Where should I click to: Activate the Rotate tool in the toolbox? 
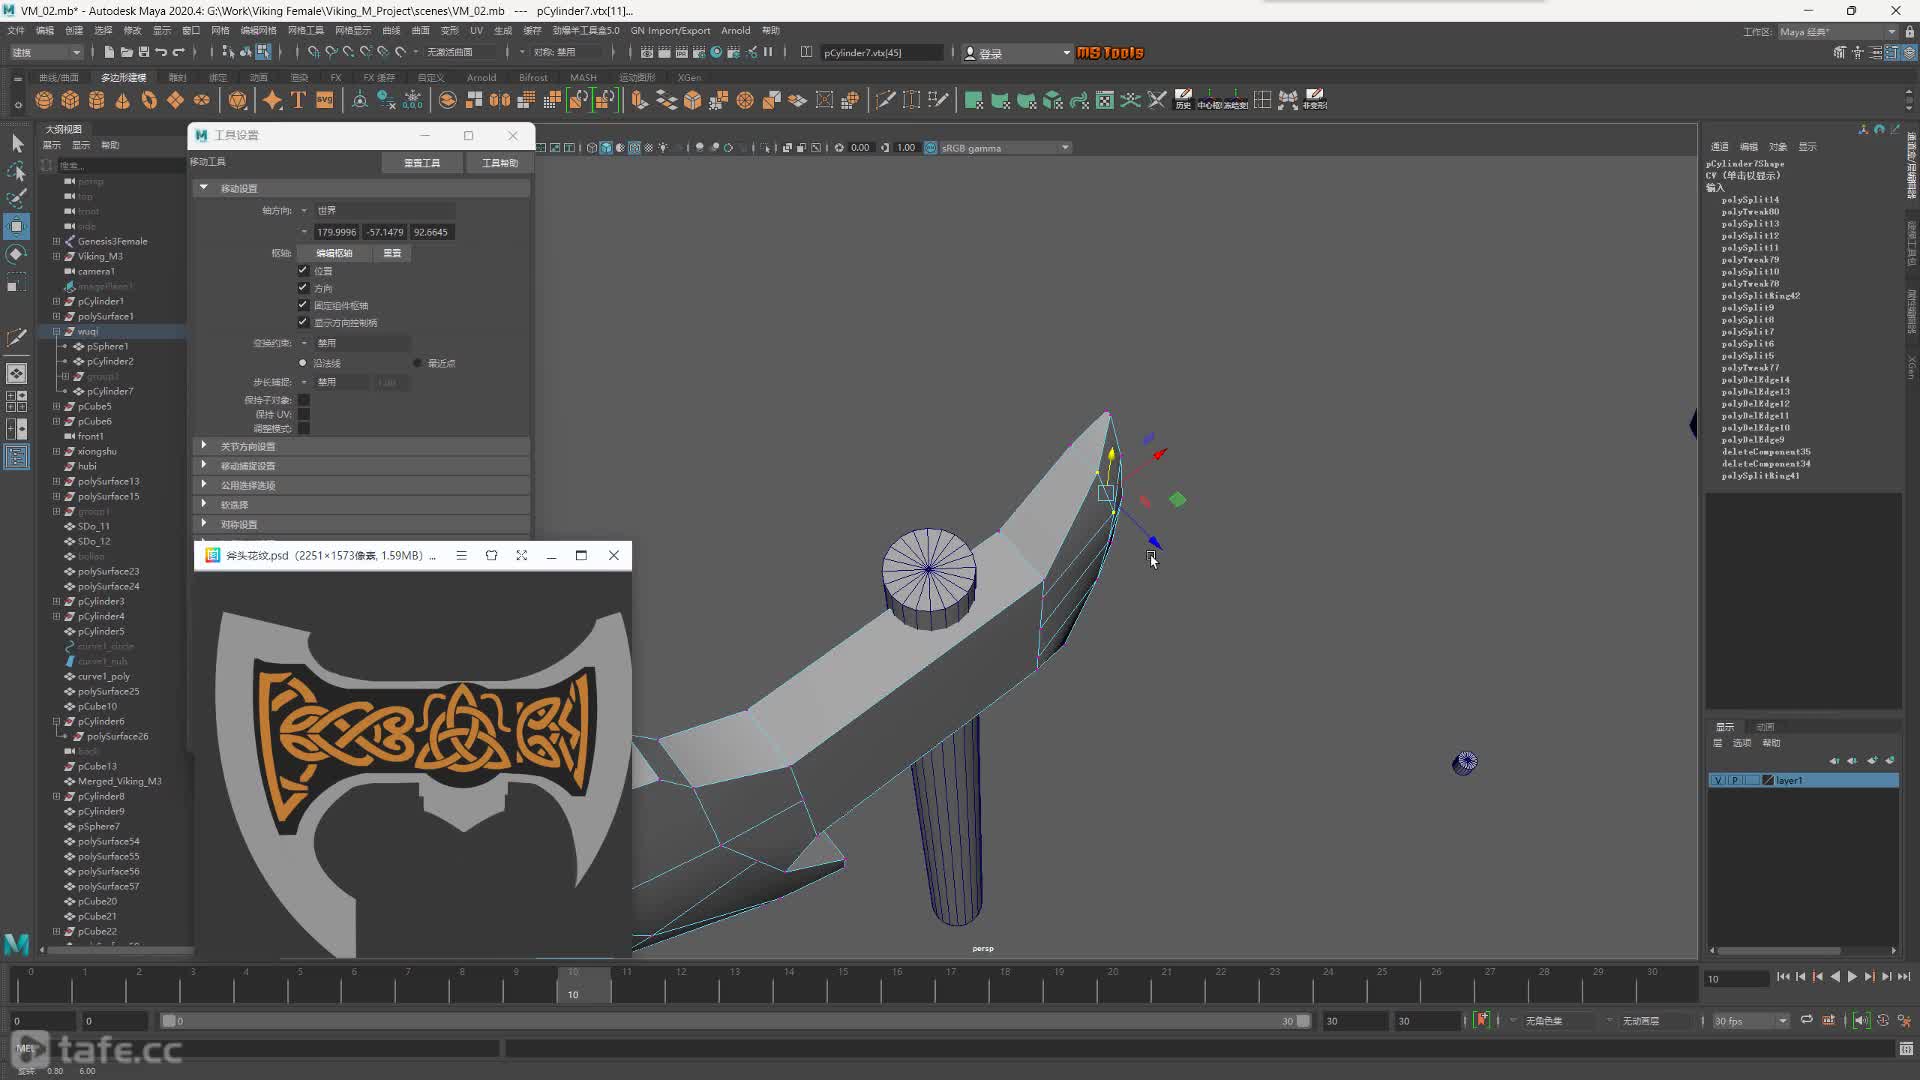click(x=17, y=255)
